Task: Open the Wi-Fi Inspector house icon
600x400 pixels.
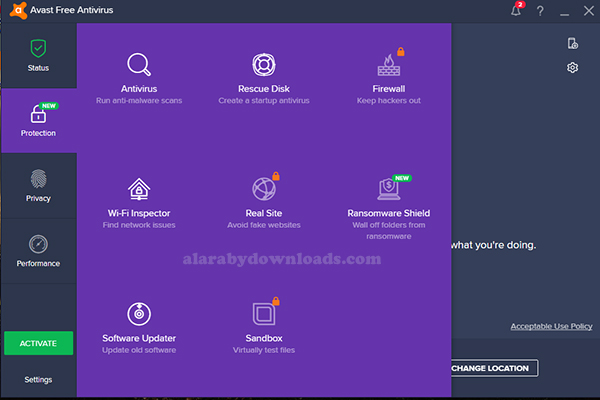Action: (139, 189)
